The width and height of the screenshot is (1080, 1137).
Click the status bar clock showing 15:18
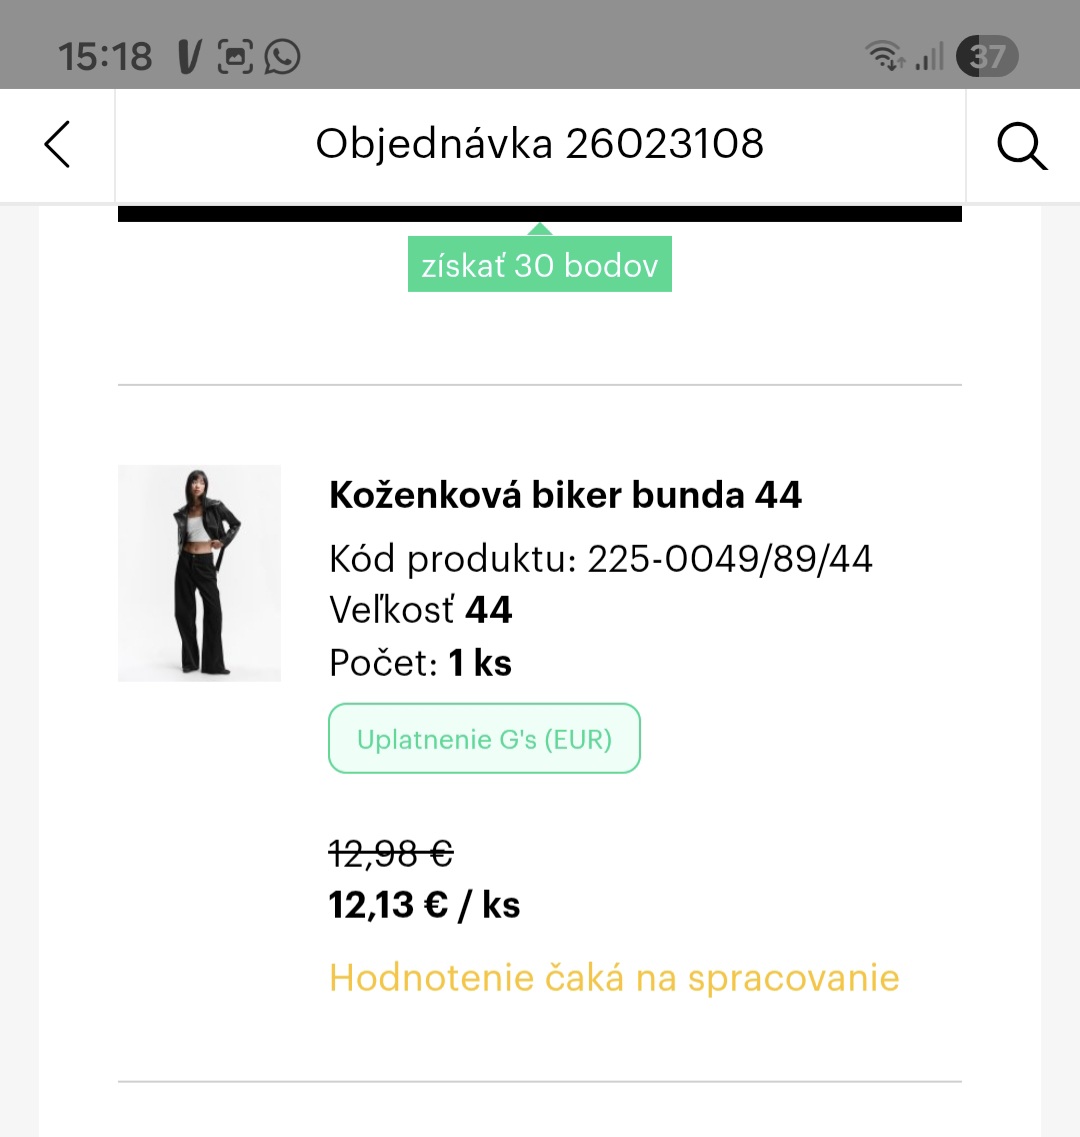[x=105, y=56]
